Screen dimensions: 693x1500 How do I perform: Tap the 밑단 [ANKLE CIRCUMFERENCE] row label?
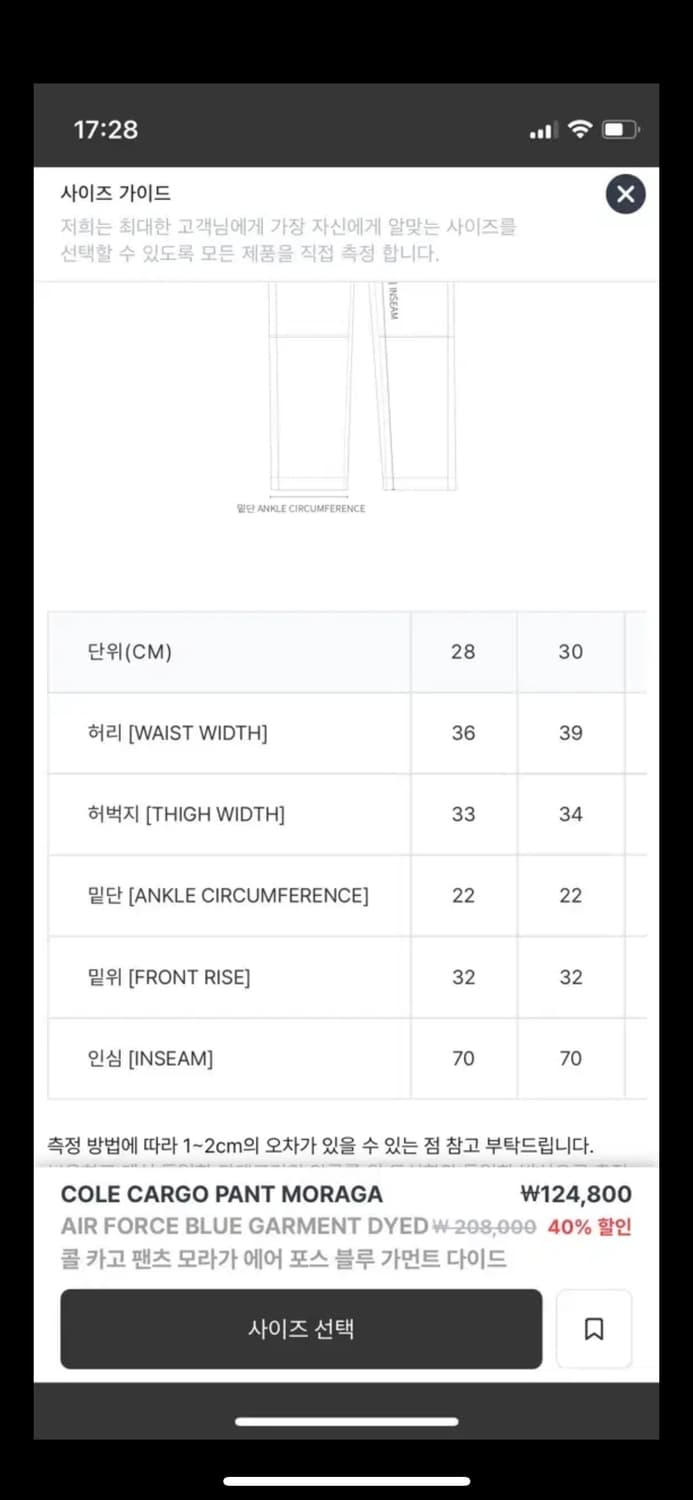(228, 896)
